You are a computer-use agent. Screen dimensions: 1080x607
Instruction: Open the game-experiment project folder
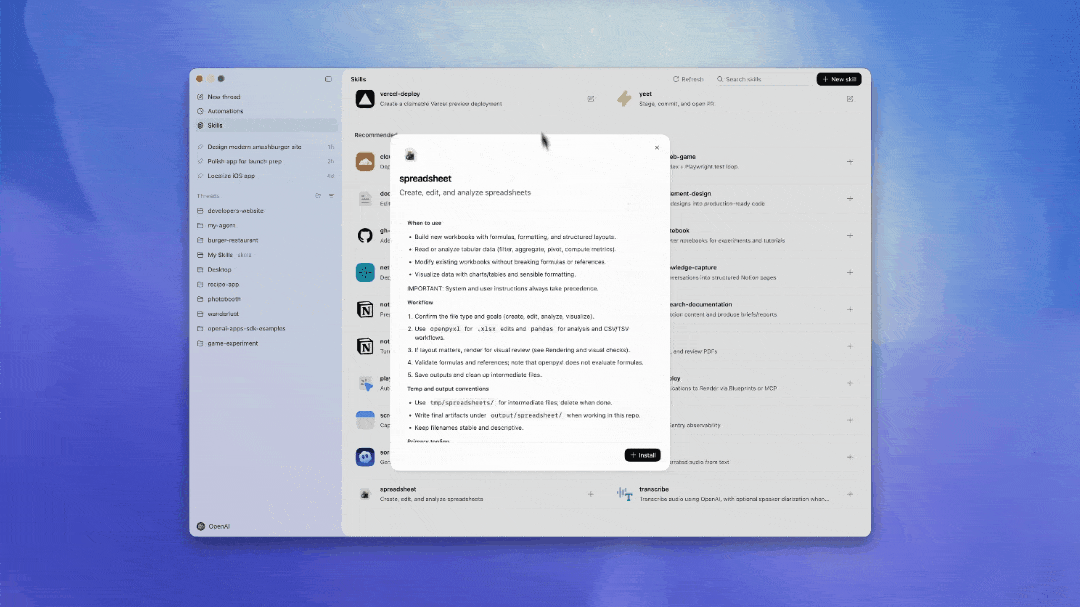[x=266, y=343]
